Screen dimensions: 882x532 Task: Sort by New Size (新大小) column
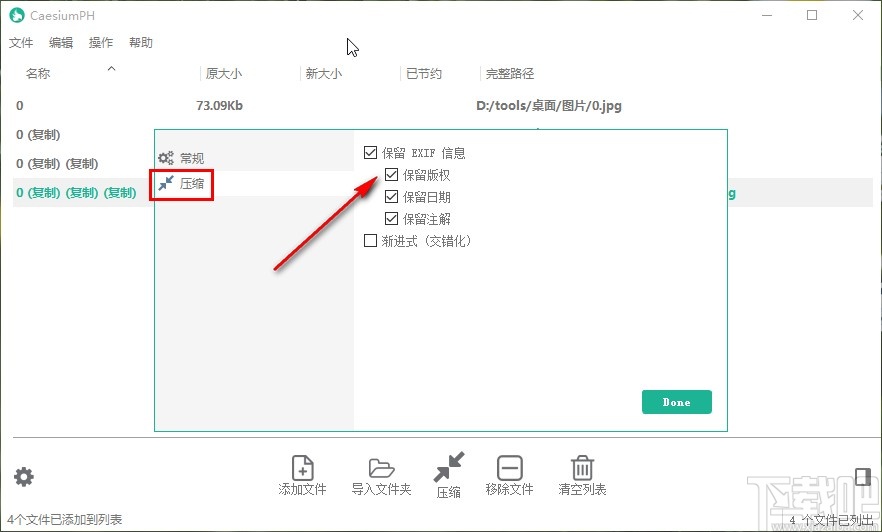coord(323,74)
